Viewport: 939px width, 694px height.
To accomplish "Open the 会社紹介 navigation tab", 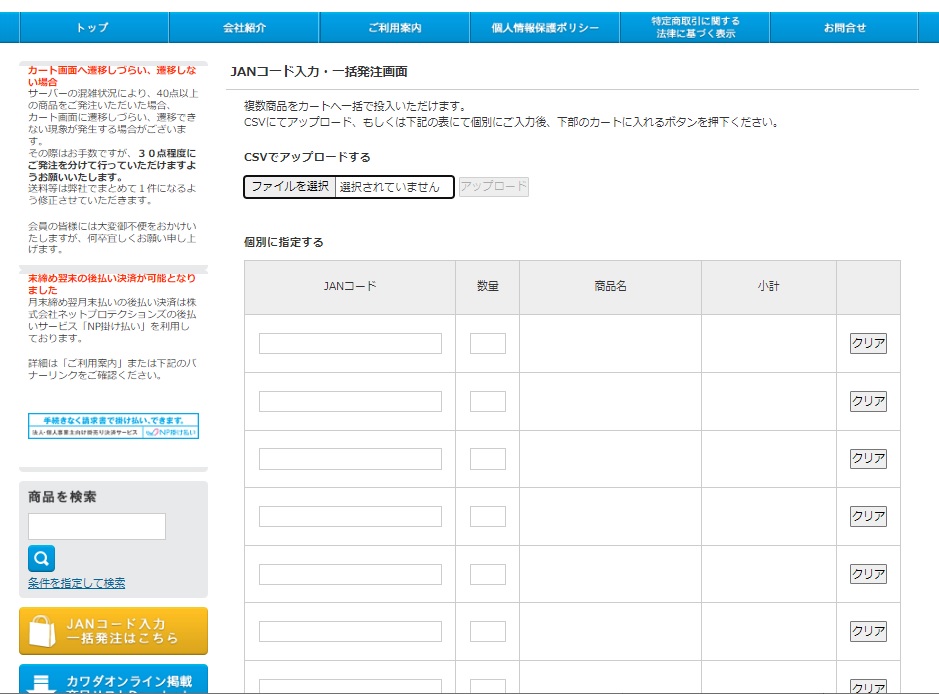I will click(x=244, y=28).
